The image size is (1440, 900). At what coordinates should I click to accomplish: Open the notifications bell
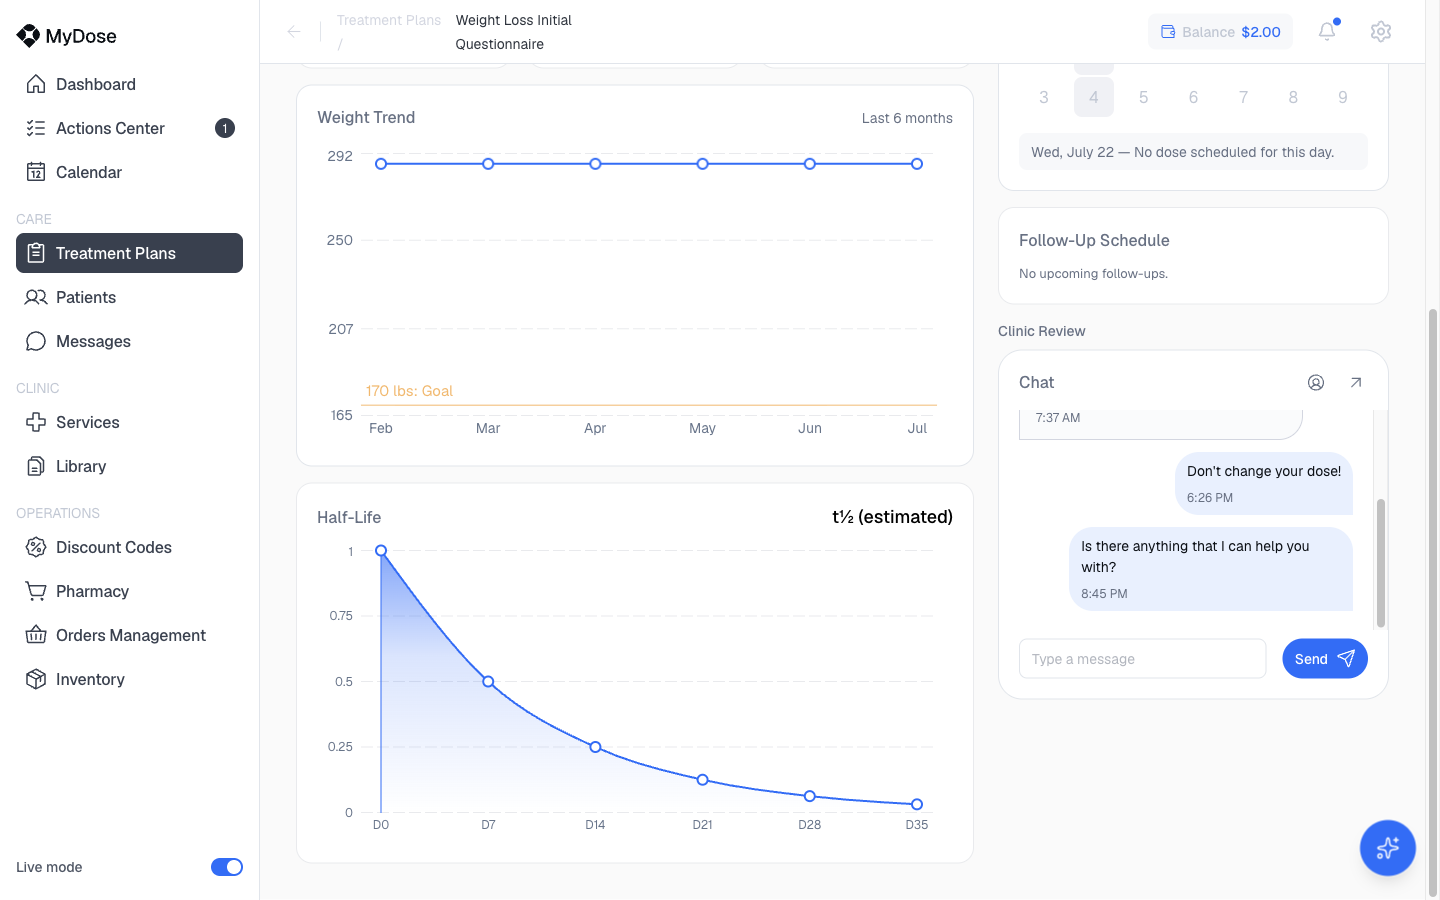point(1327,31)
